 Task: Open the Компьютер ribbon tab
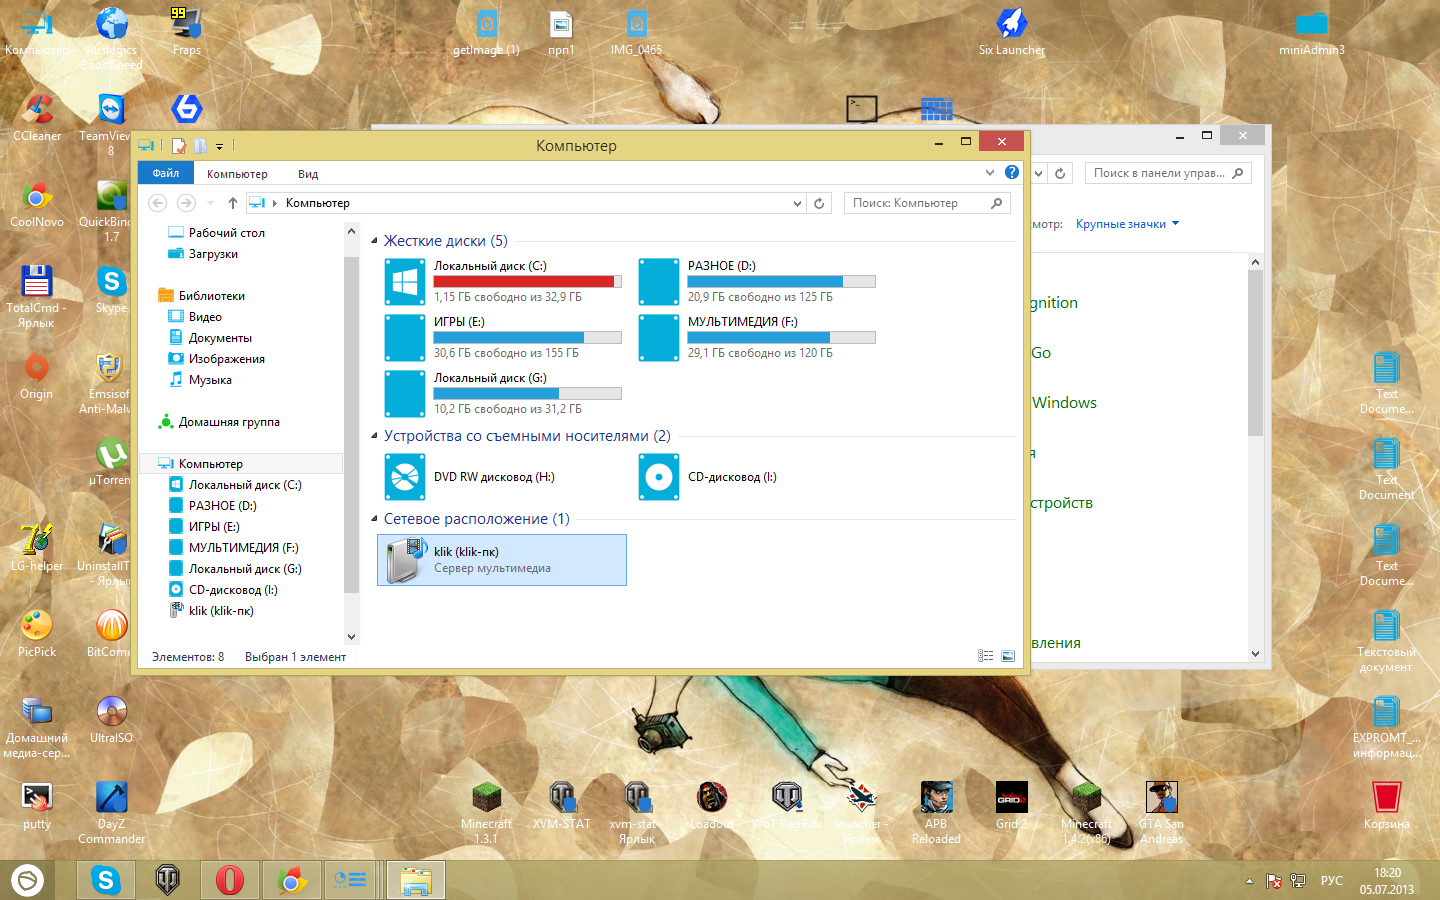click(x=237, y=174)
